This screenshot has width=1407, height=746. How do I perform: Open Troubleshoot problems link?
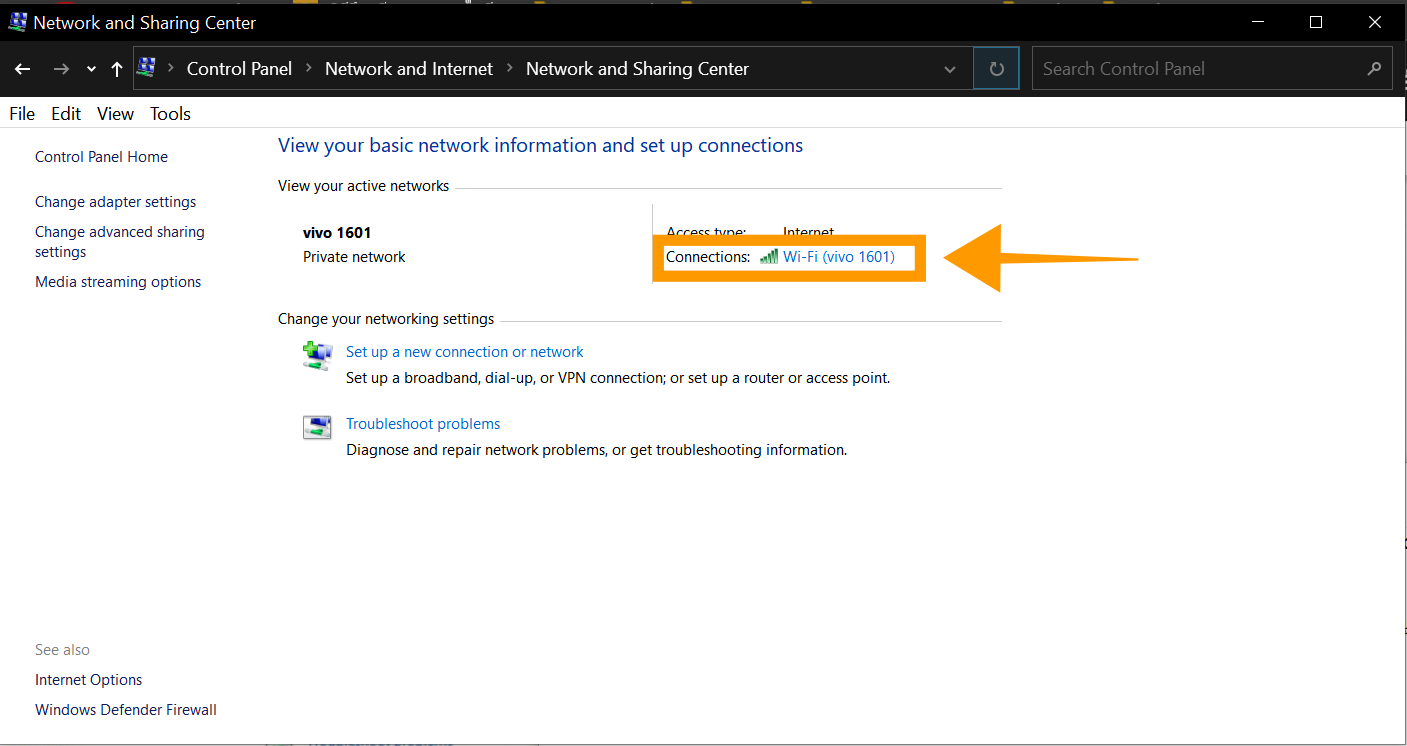[x=422, y=424]
